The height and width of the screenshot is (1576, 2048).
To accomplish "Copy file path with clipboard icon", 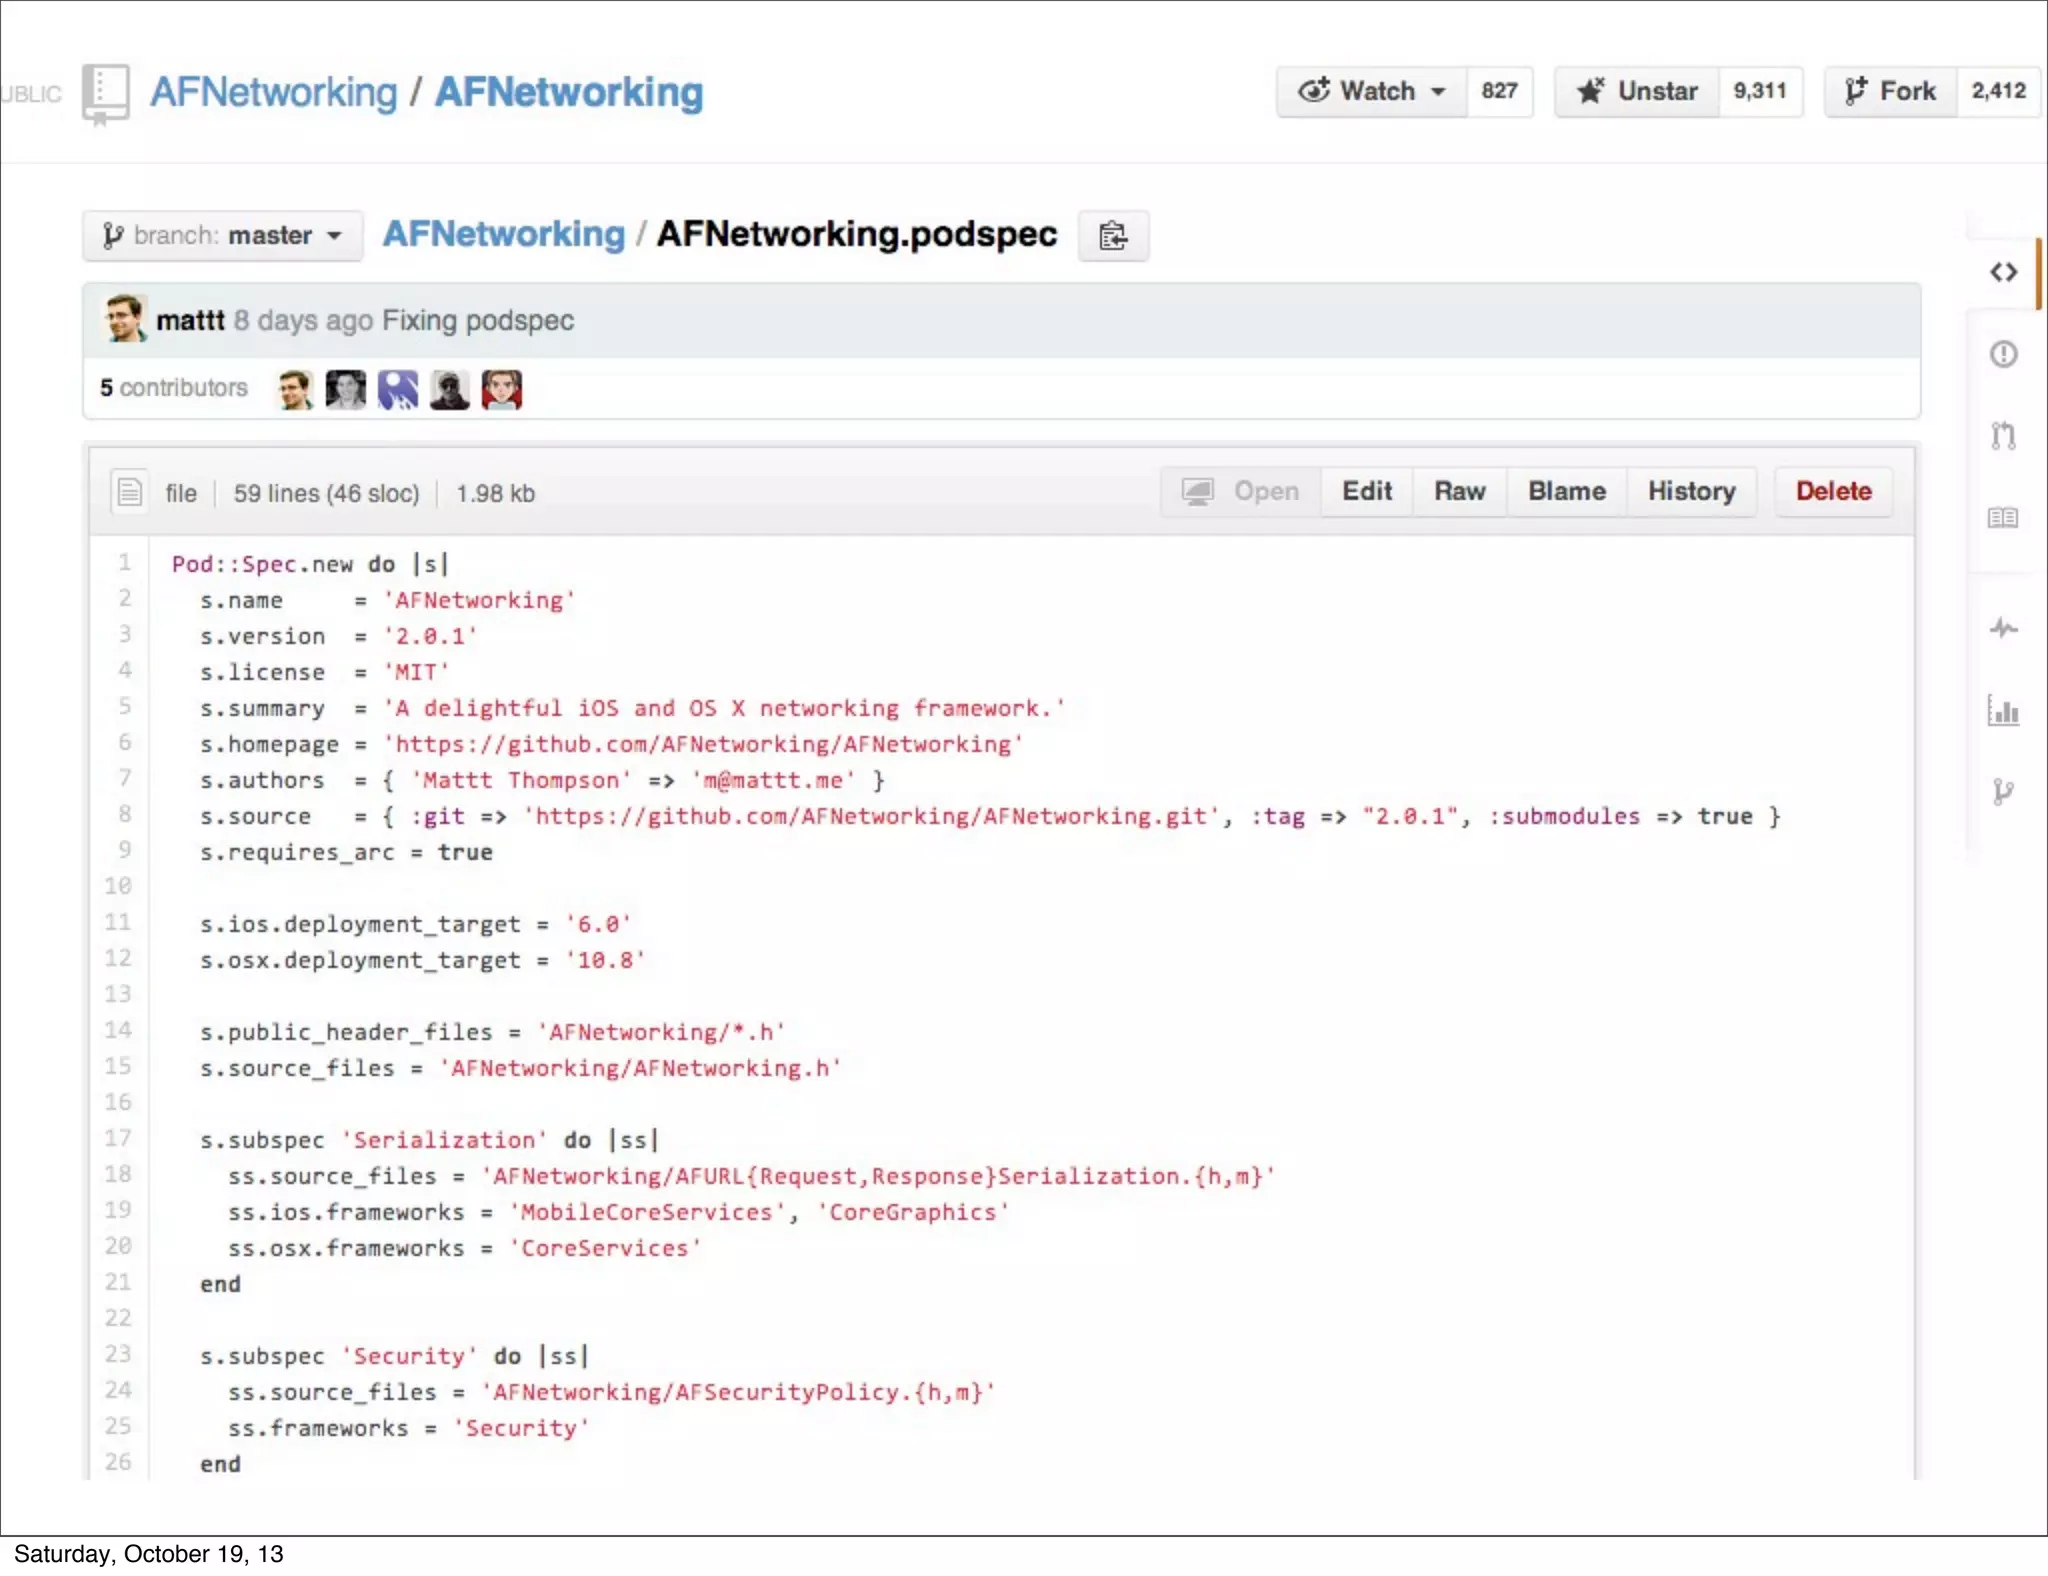I will coord(1113,236).
